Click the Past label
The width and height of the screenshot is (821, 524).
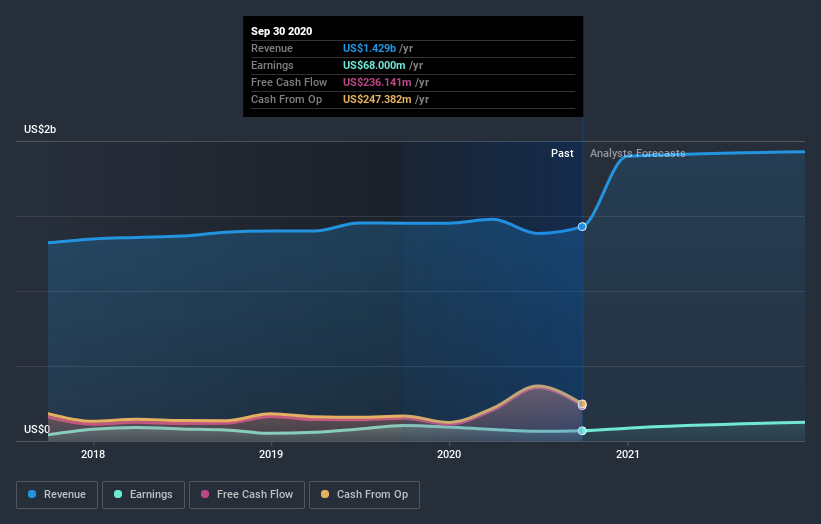coord(562,153)
